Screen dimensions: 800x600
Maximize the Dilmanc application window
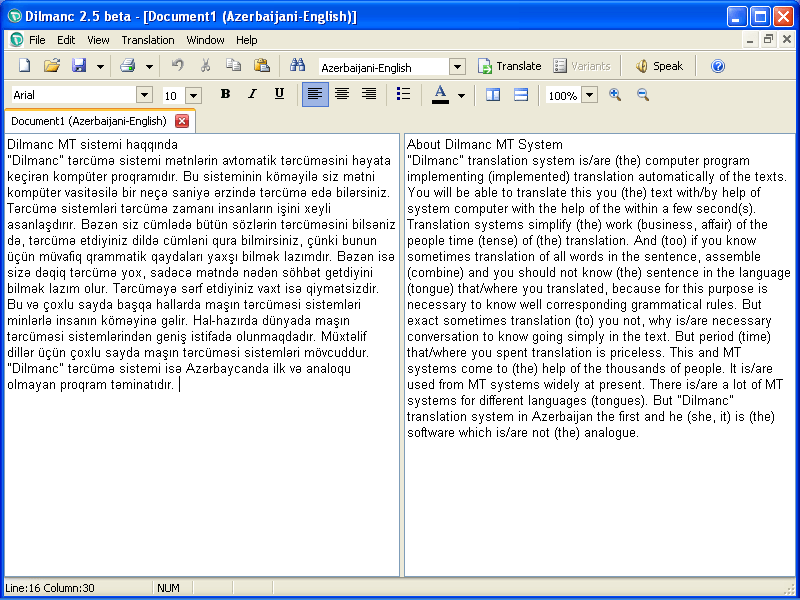click(760, 17)
